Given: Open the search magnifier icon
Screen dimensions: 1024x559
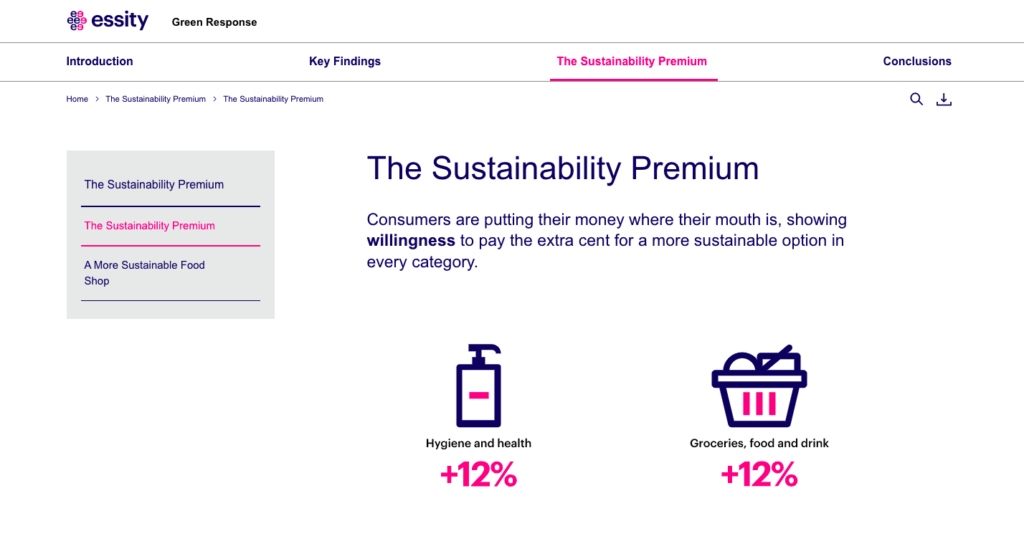Looking at the screenshot, I should [x=916, y=99].
